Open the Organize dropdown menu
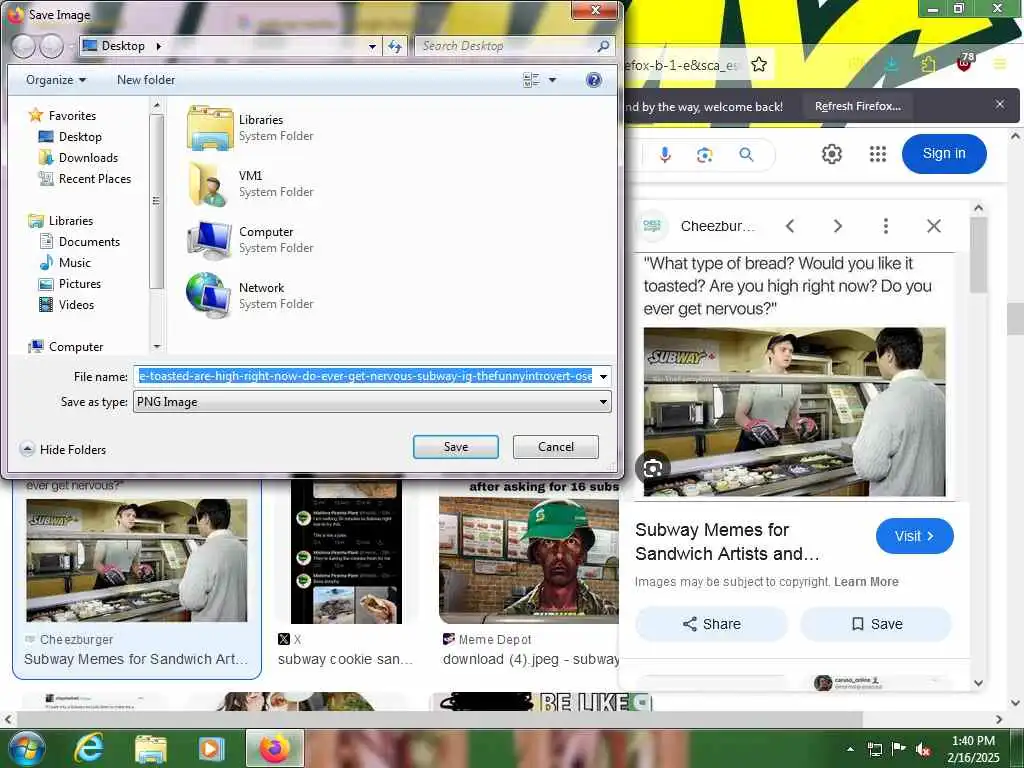The width and height of the screenshot is (1024, 768). point(56,80)
